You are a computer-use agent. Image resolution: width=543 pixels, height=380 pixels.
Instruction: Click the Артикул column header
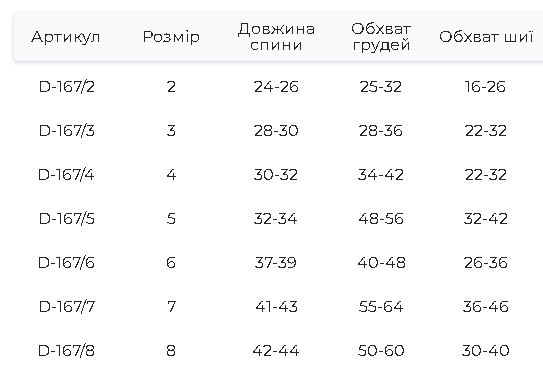pyautogui.click(x=65, y=37)
